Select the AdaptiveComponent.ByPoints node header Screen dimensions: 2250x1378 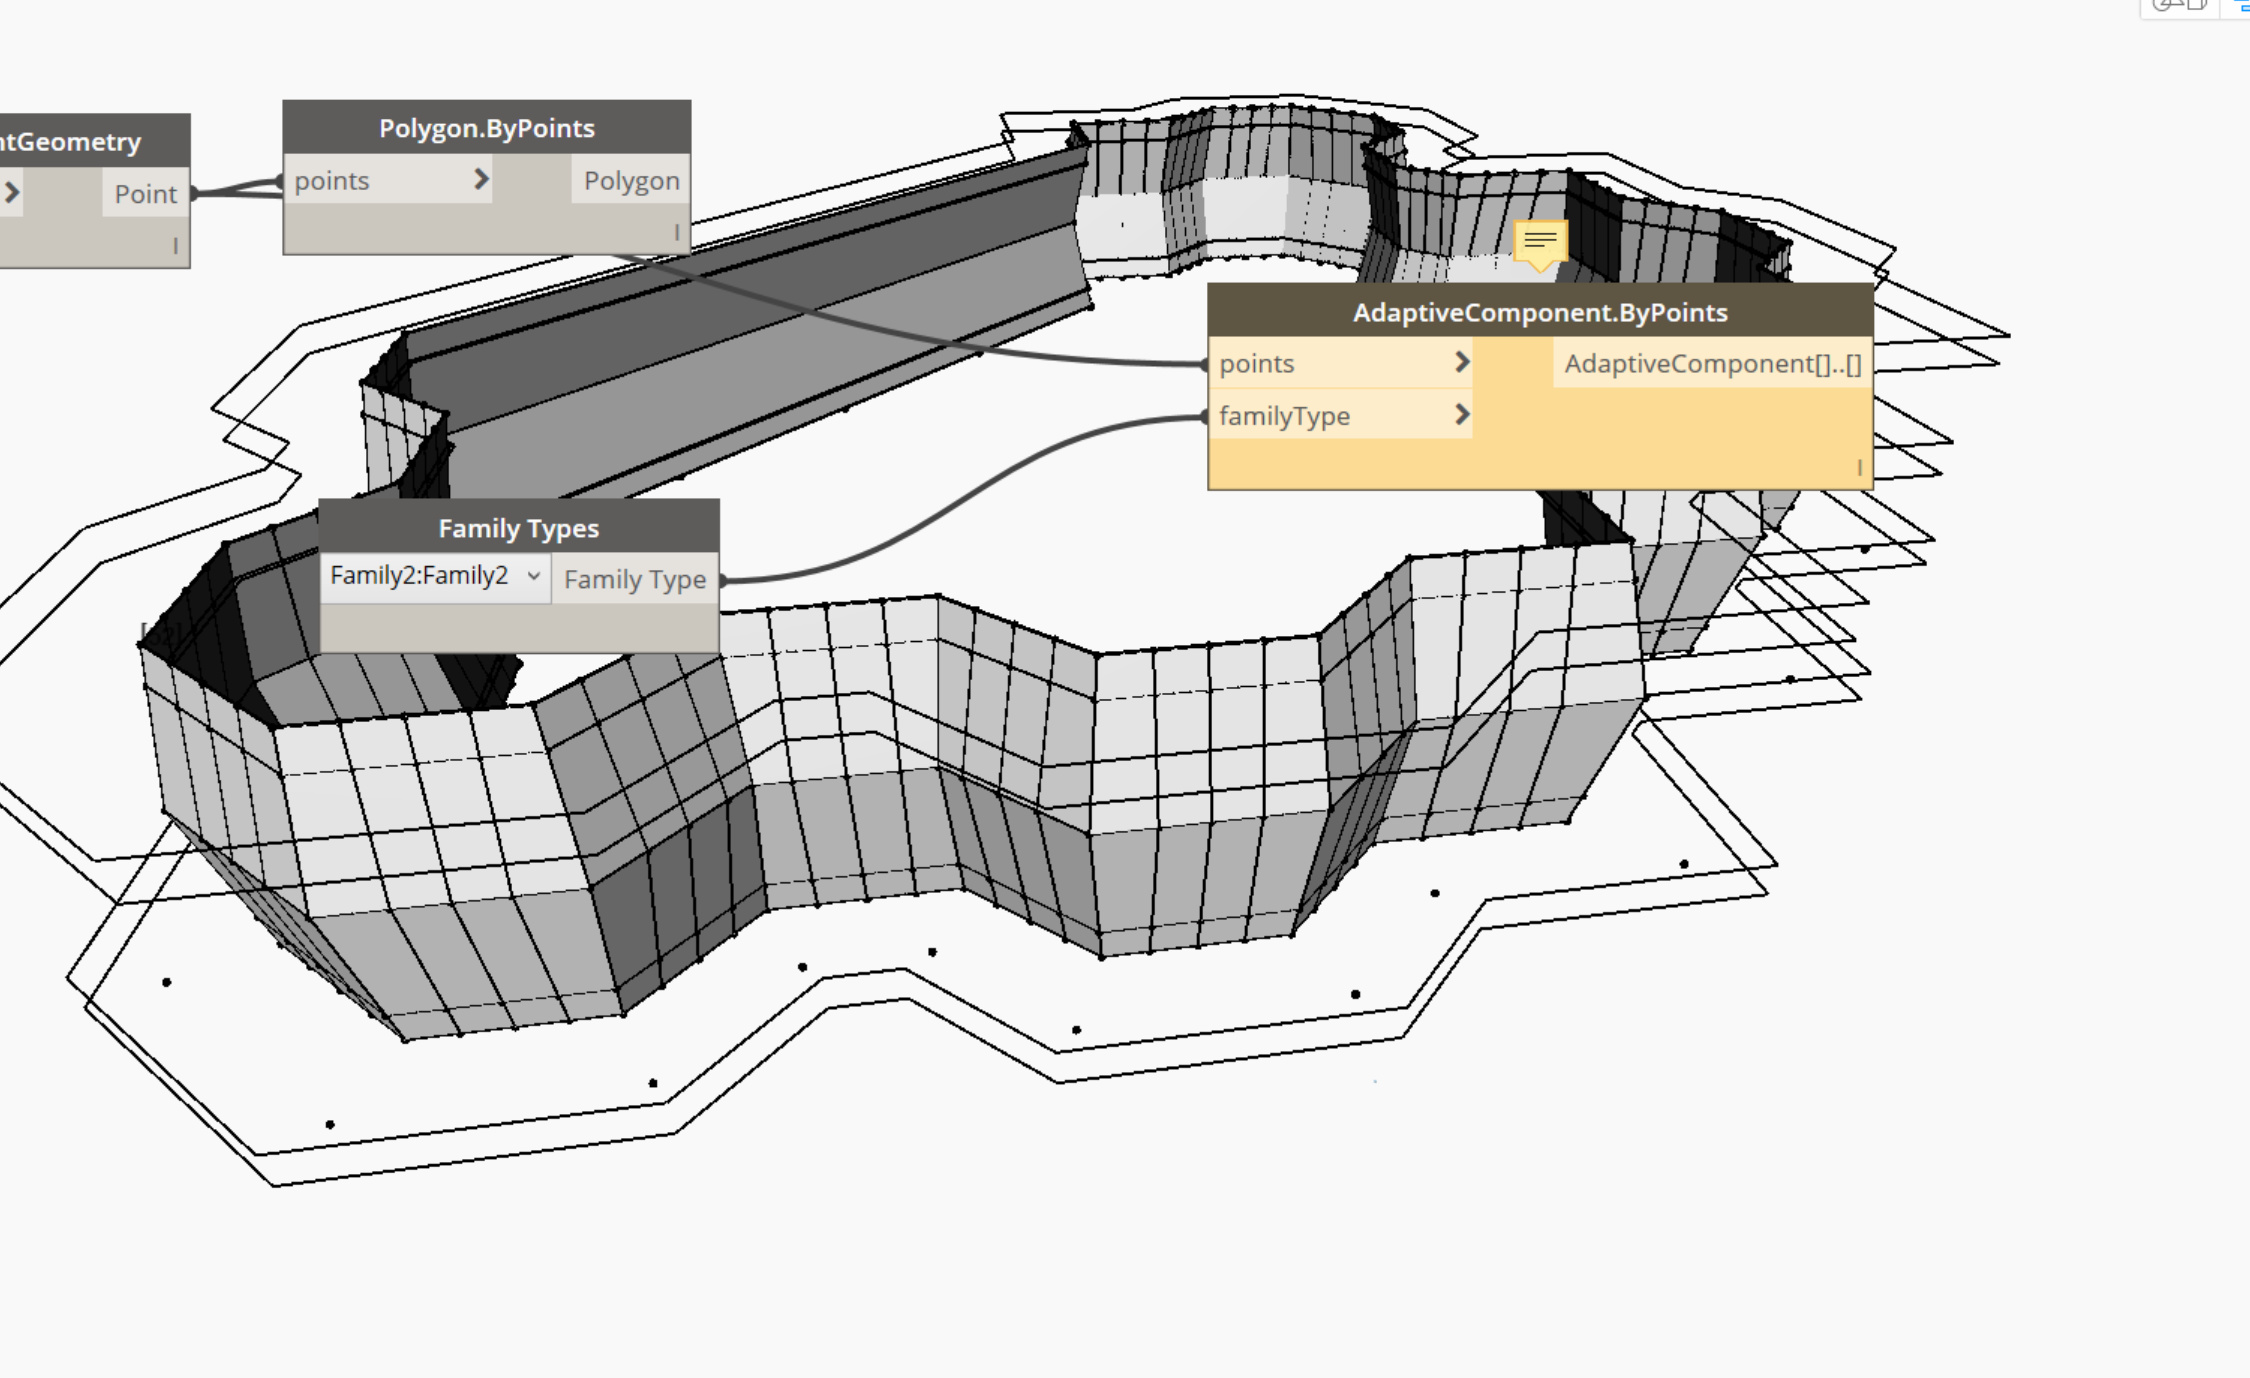click(1539, 312)
